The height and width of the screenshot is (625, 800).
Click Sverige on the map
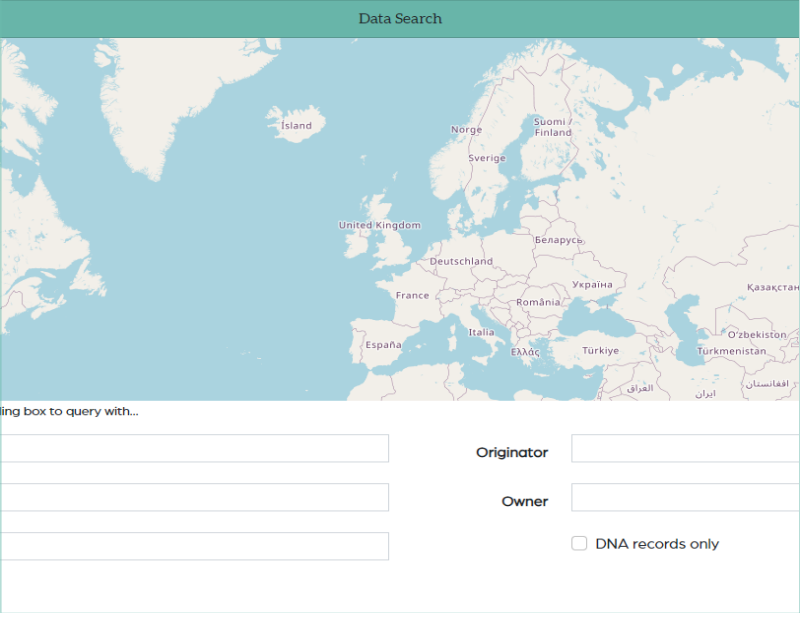click(x=487, y=158)
